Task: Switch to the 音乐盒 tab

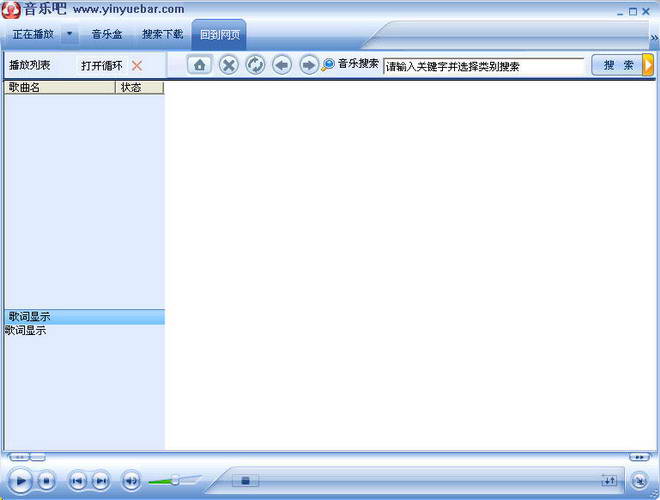Action: [x=107, y=34]
